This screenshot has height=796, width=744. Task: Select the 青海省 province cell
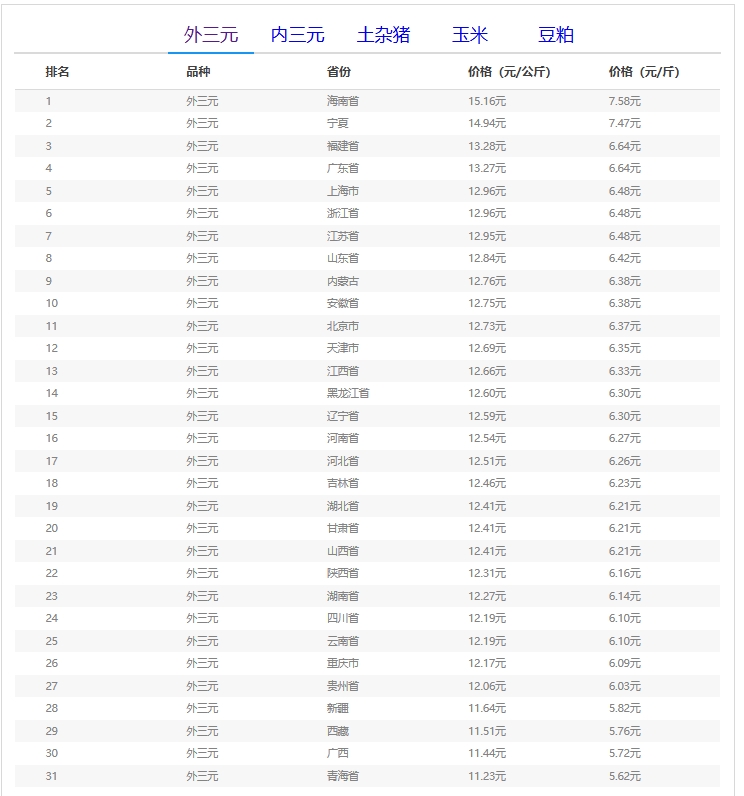coord(343,776)
